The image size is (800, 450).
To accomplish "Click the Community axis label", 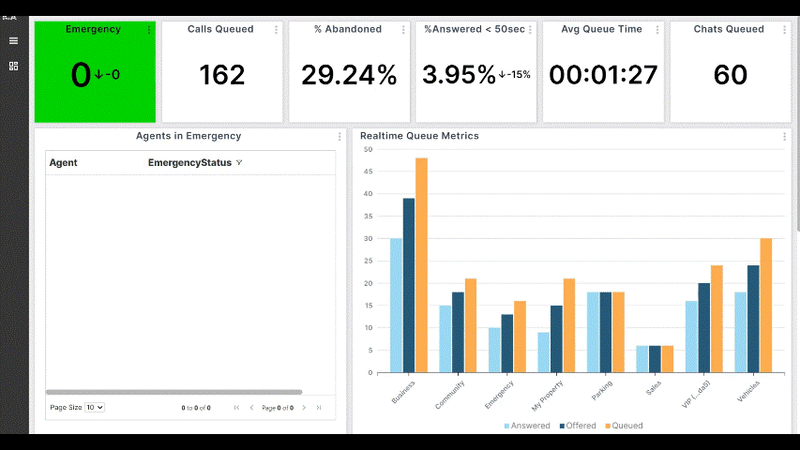I will (450, 395).
